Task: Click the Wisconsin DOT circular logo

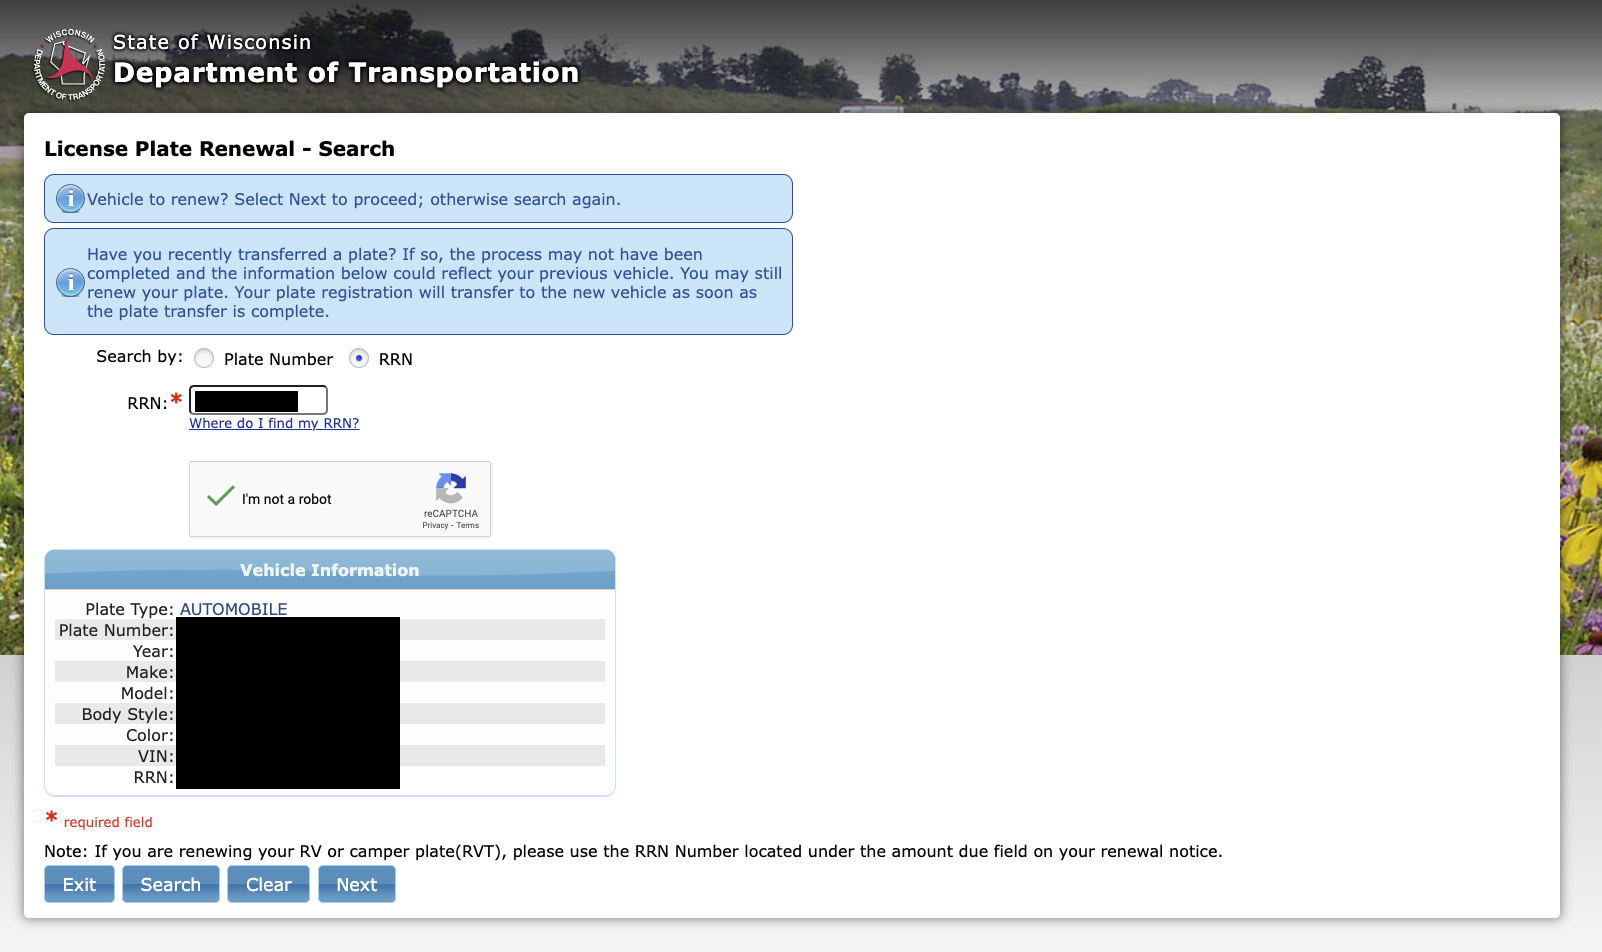Action: point(69,64)
